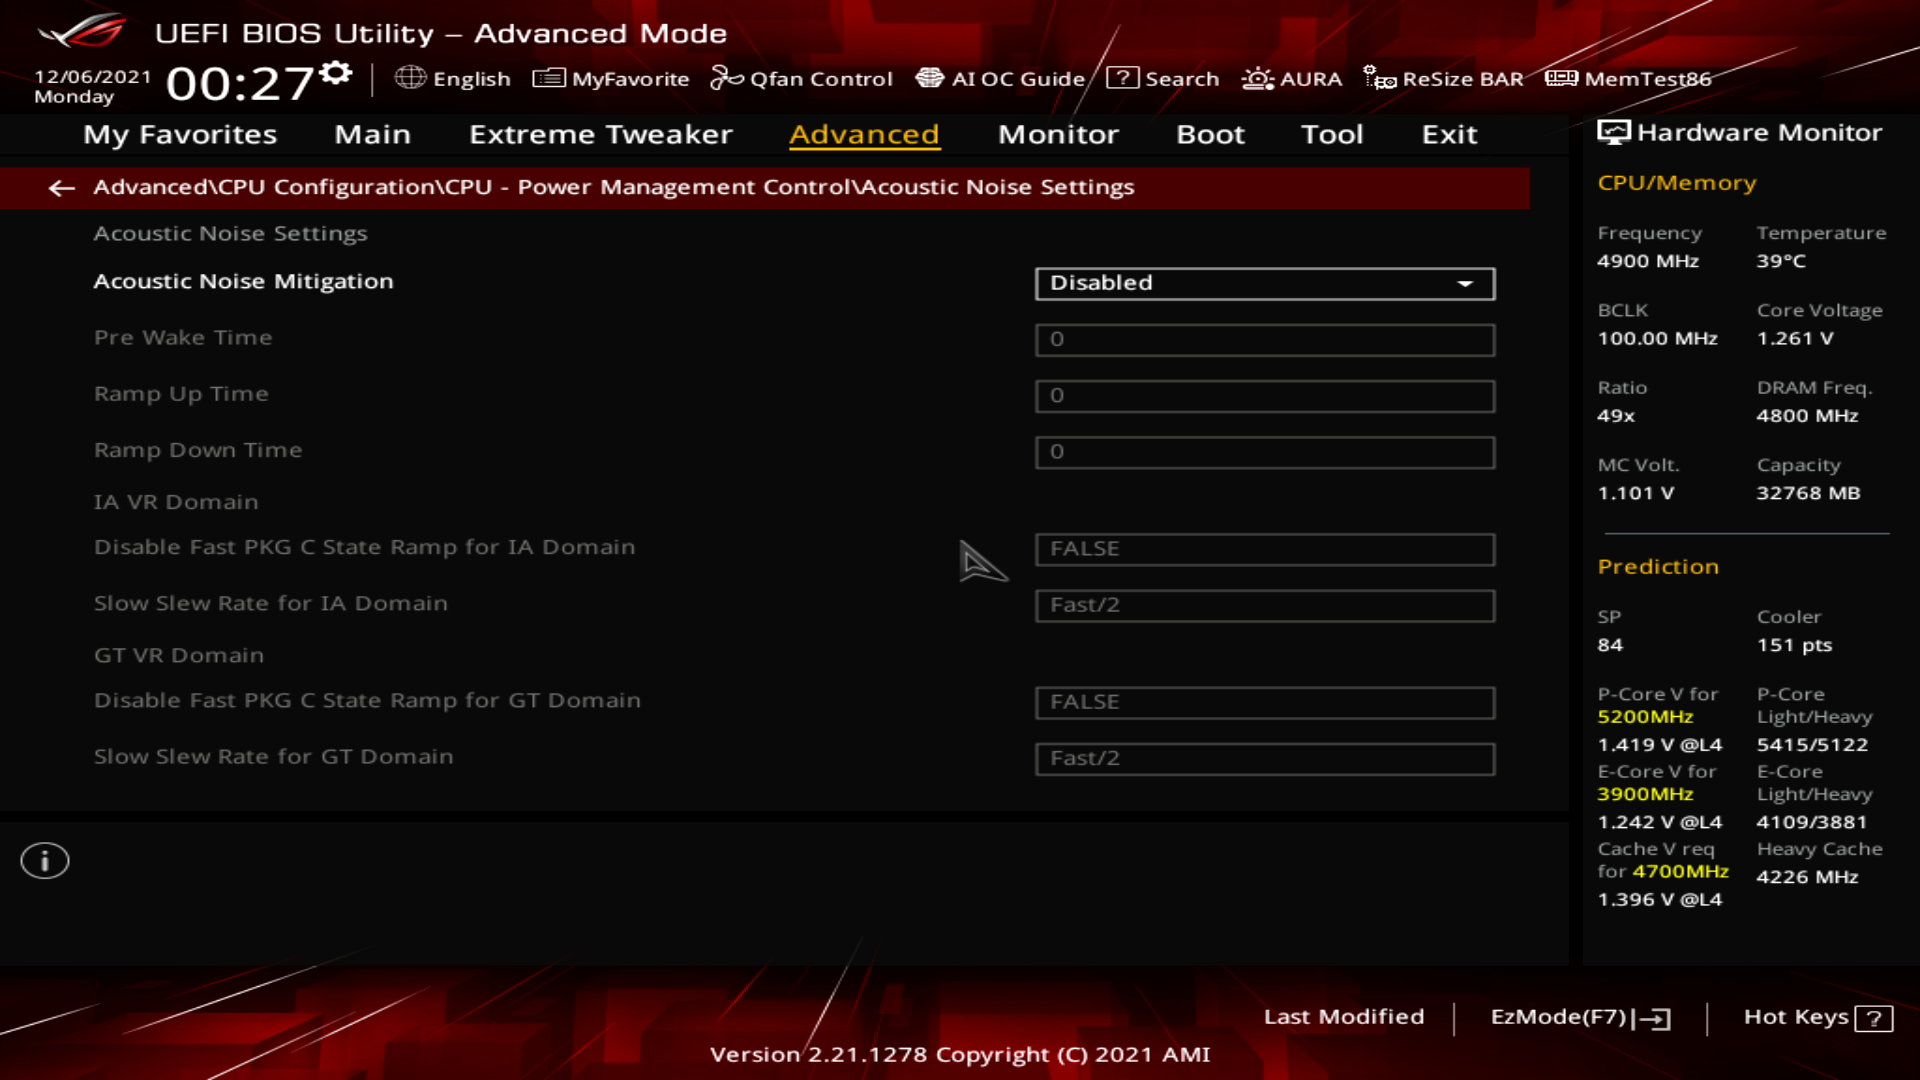The image size is (1920, 1080).
Task: Switch to EzMode(F7)
Action: [x=1579, y=1017]
